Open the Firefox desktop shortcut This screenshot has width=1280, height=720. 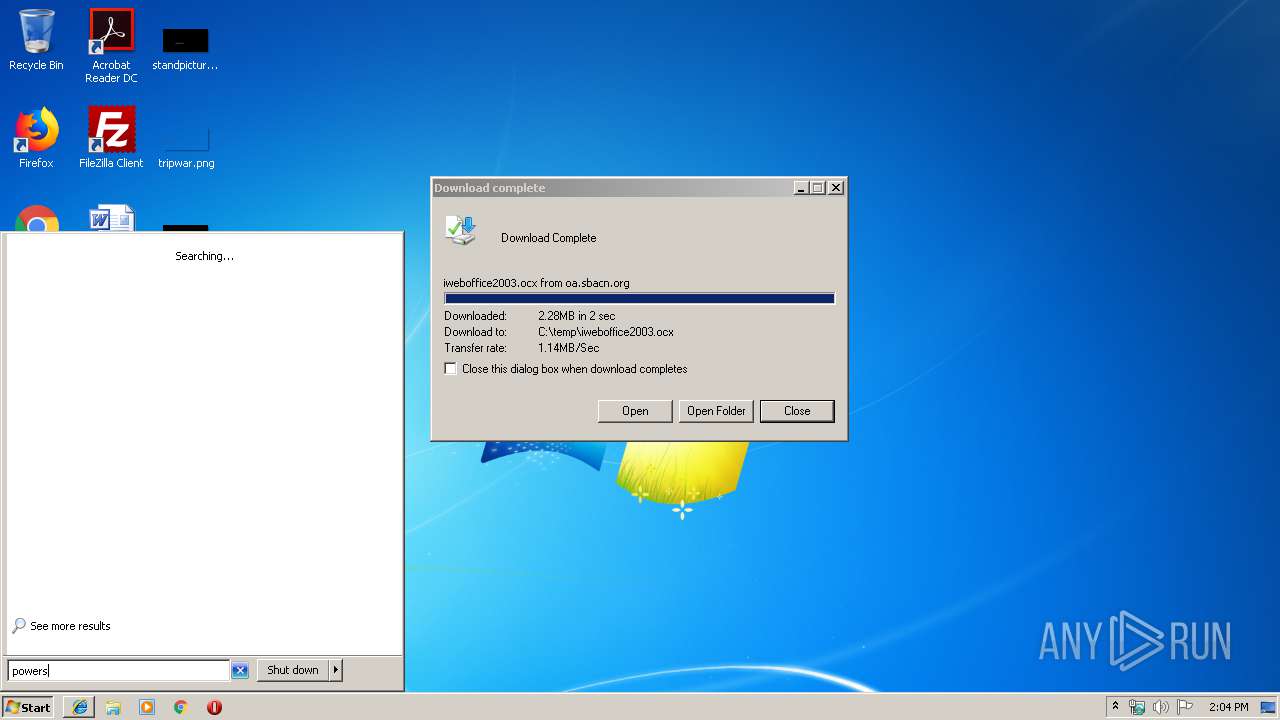pos(36,138)
